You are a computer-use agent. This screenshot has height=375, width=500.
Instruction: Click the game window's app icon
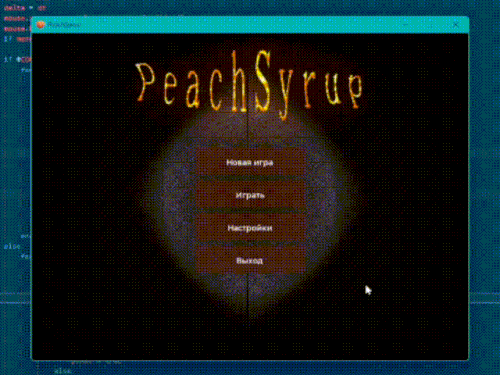[41, 25]
